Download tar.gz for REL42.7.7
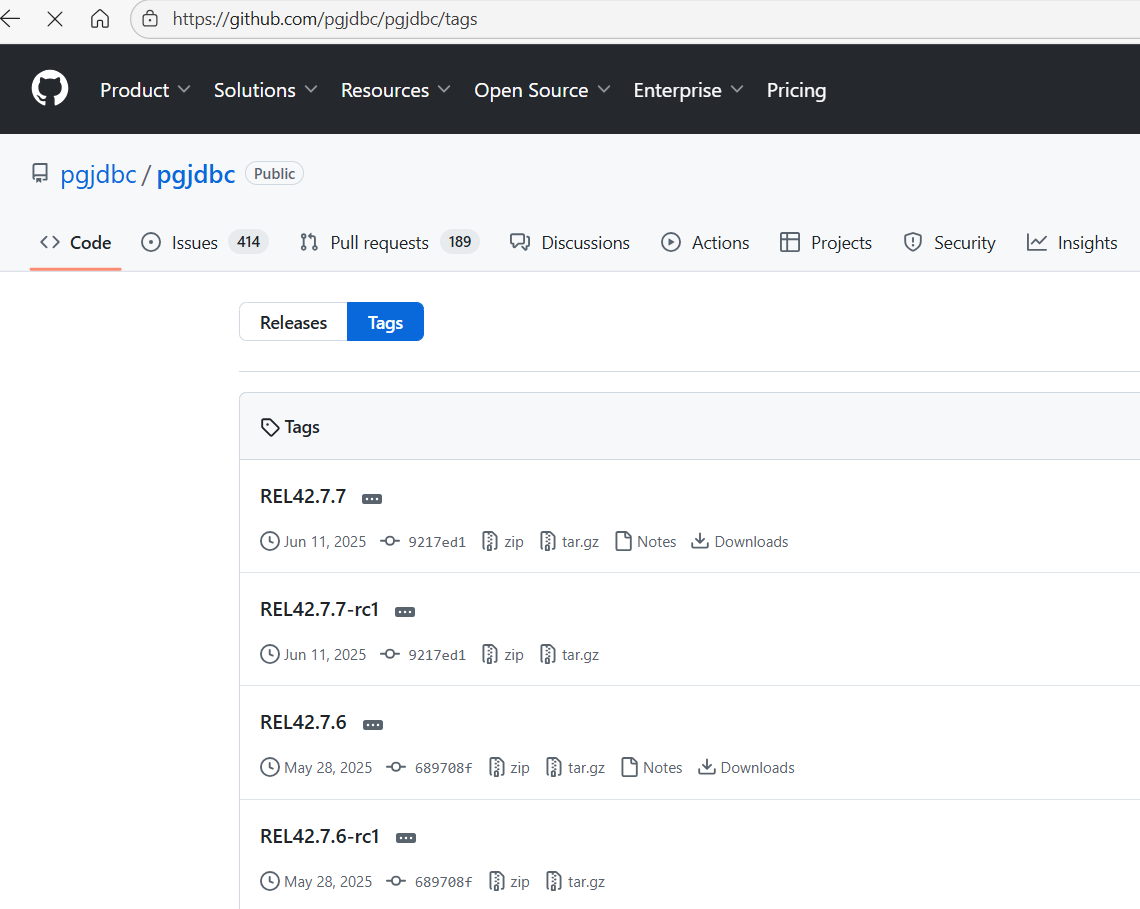The height and width of the screenshot is (909, 1140). click(570, 542)
